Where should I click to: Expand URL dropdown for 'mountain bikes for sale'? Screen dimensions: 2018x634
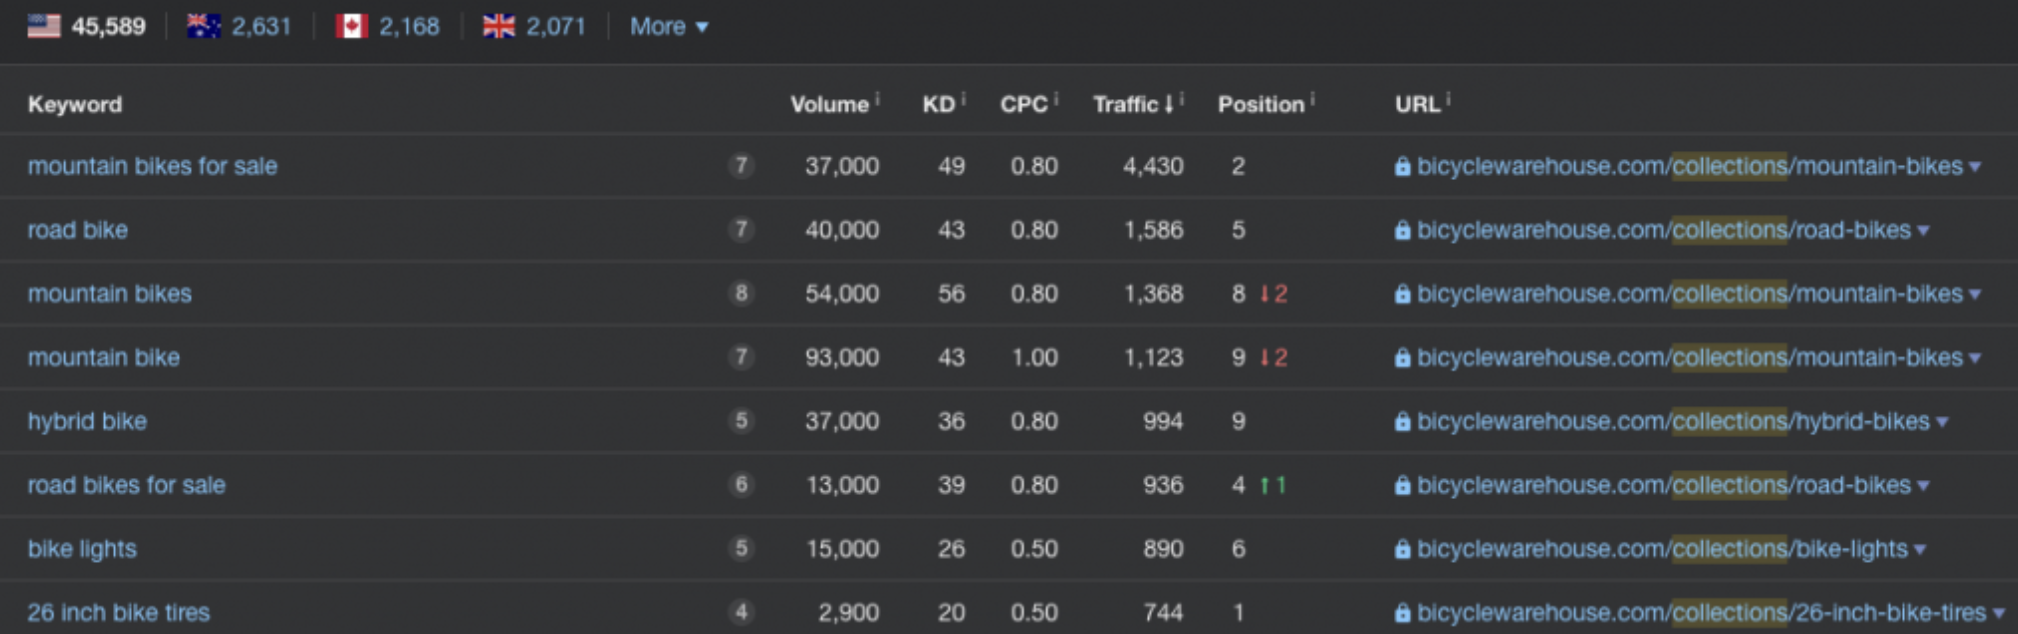tap(1975, 167)
